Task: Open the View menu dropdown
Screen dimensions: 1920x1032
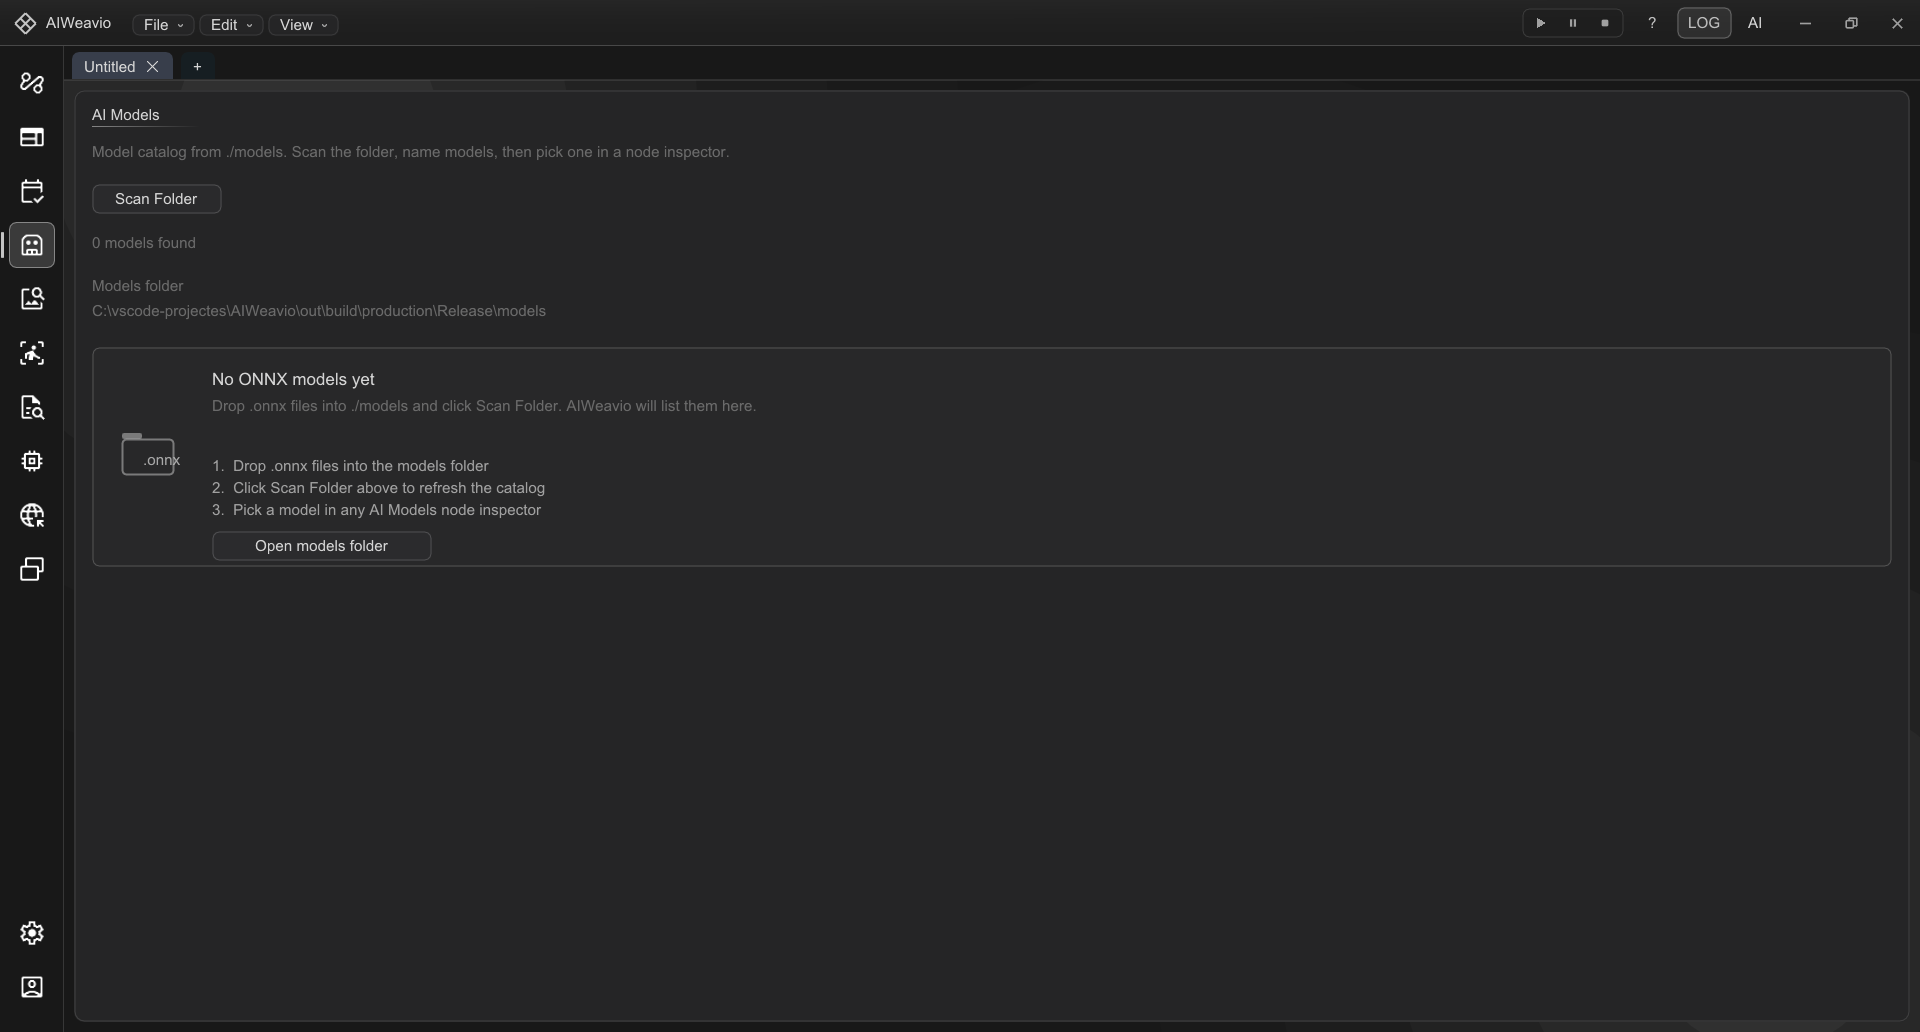Action: pyautogui.click(x=304, y=25)
